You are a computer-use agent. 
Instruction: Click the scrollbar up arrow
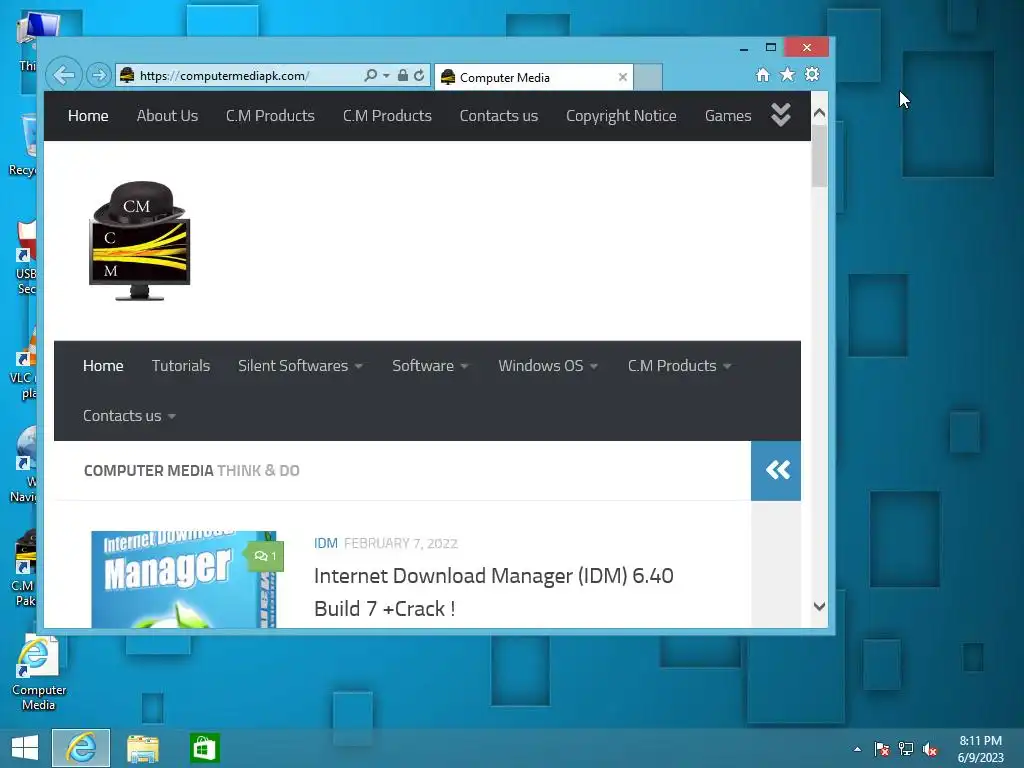coord(819,112)
